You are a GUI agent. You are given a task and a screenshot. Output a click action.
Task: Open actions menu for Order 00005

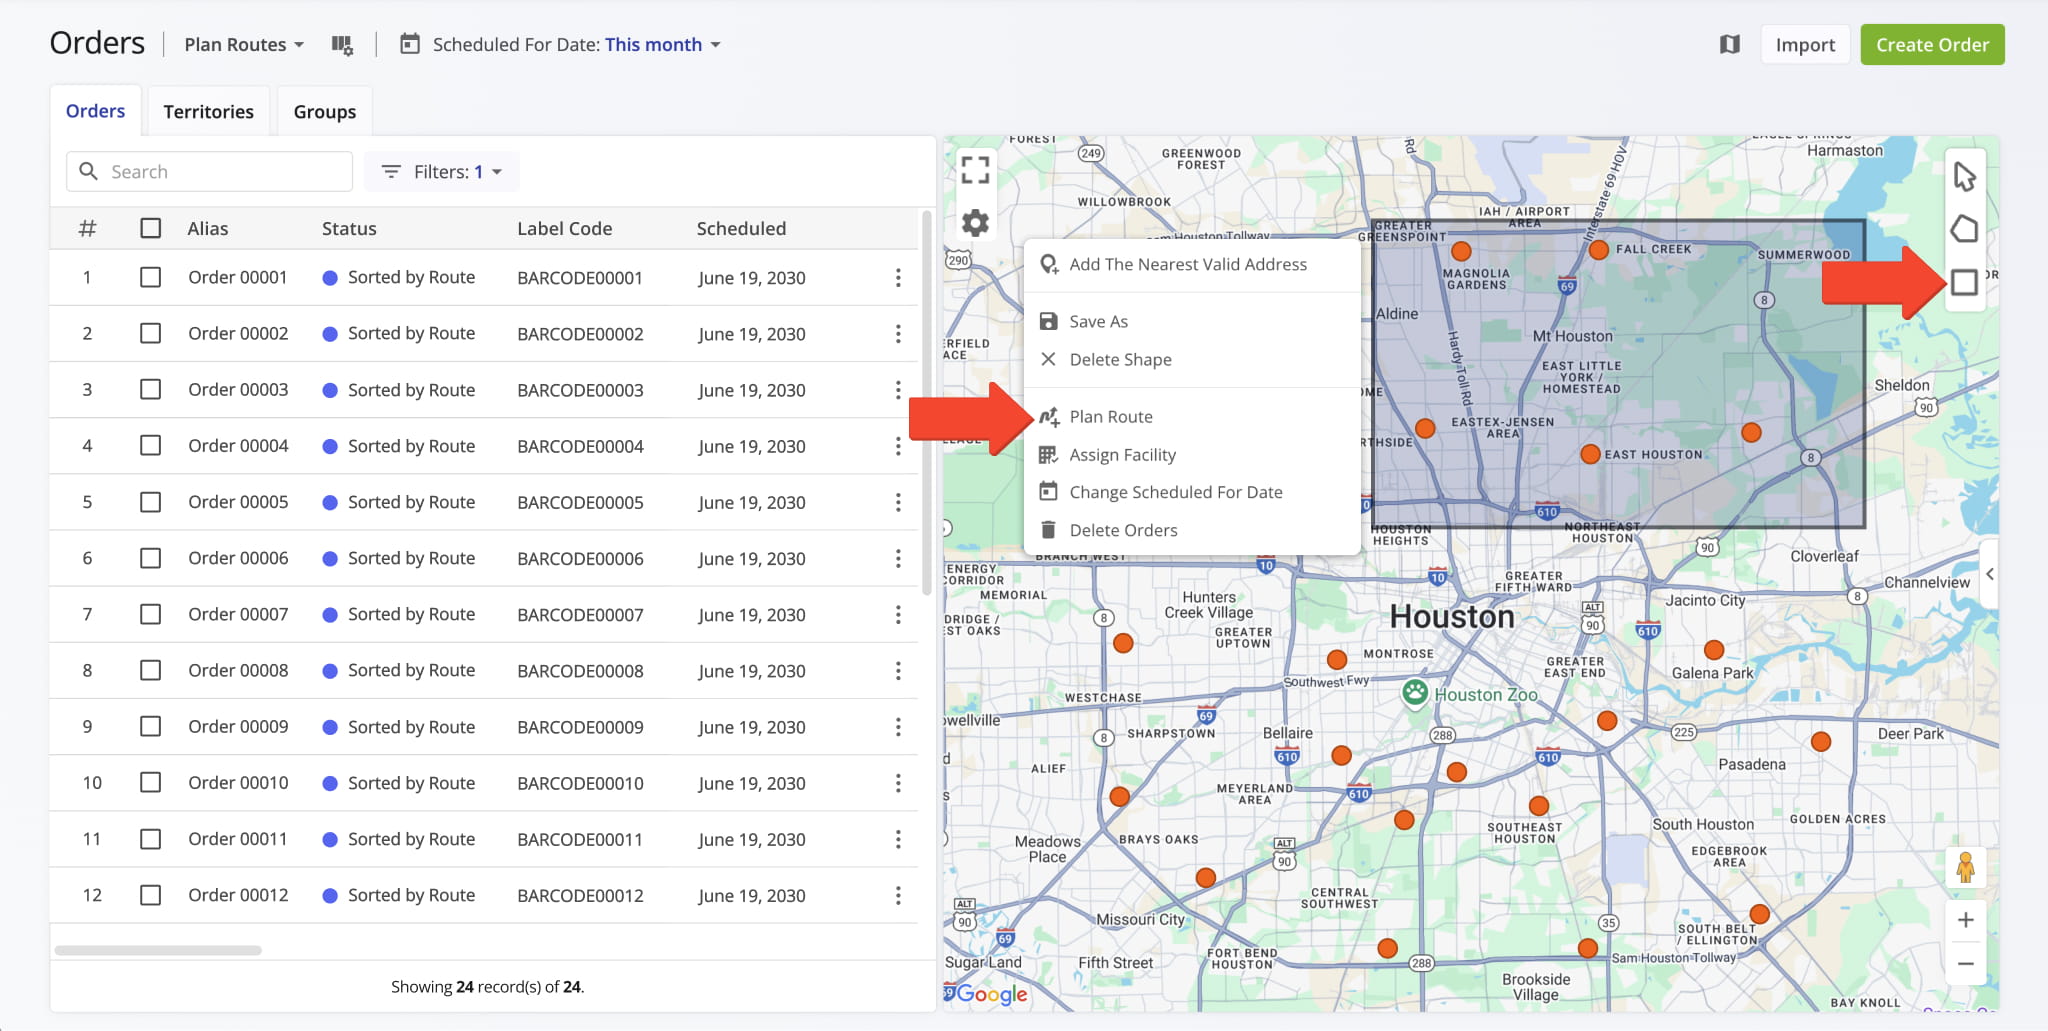pyautogui.click(x=898, y=502)
